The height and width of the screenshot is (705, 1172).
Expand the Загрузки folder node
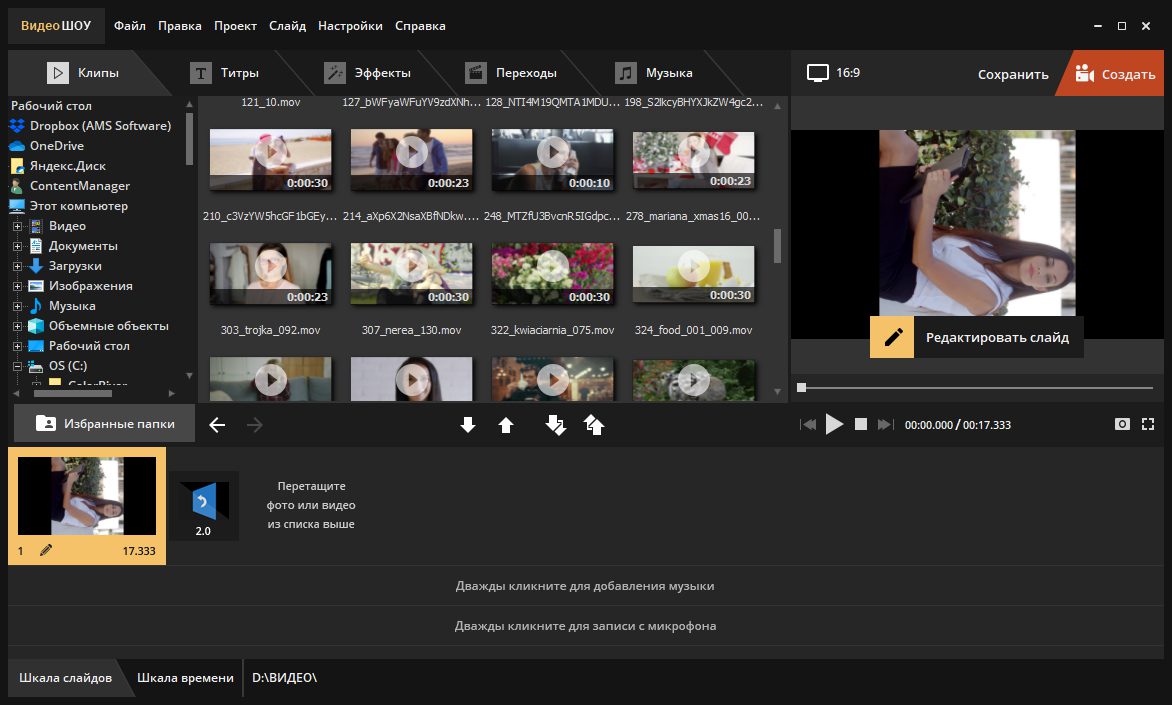pyautogui.click(x=17, y=266)
